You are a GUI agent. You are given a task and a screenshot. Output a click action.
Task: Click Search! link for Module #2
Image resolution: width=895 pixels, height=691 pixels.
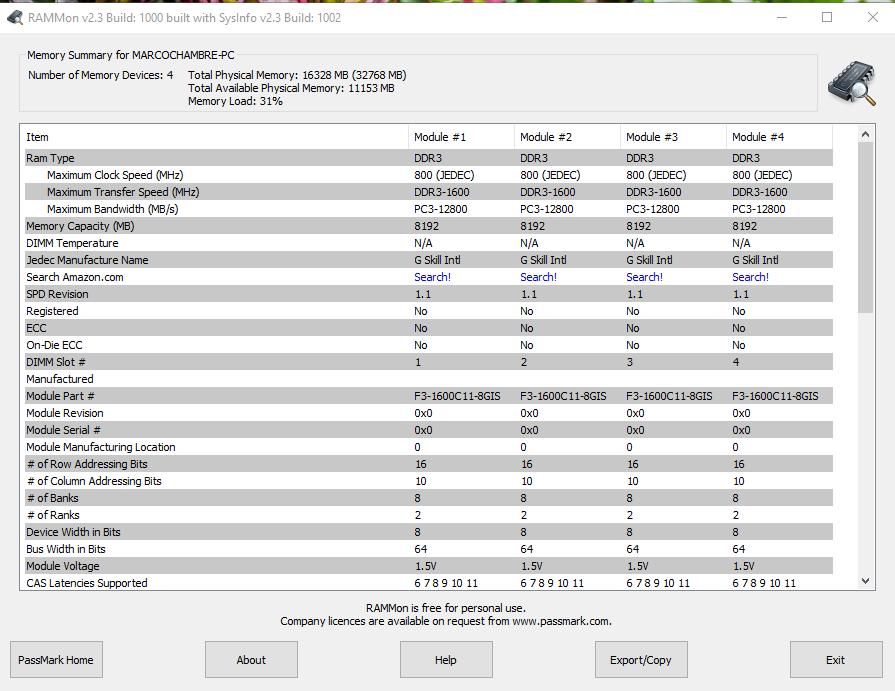coord(538,277)
